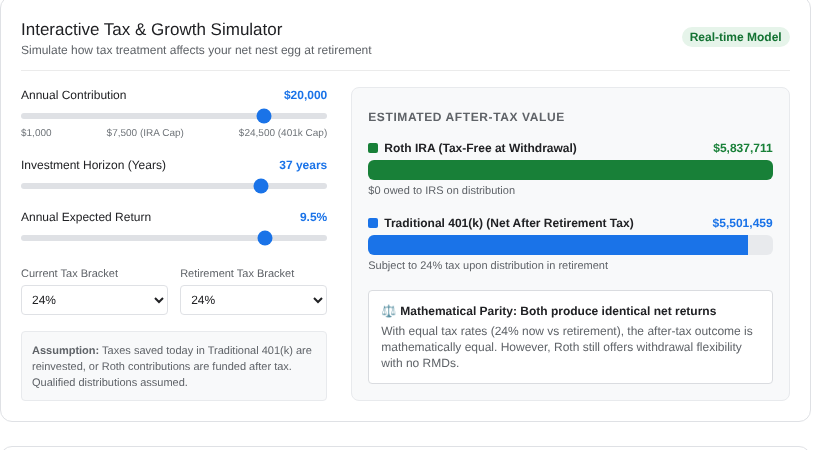Click the $20,000 contribution value

(305, 95)
